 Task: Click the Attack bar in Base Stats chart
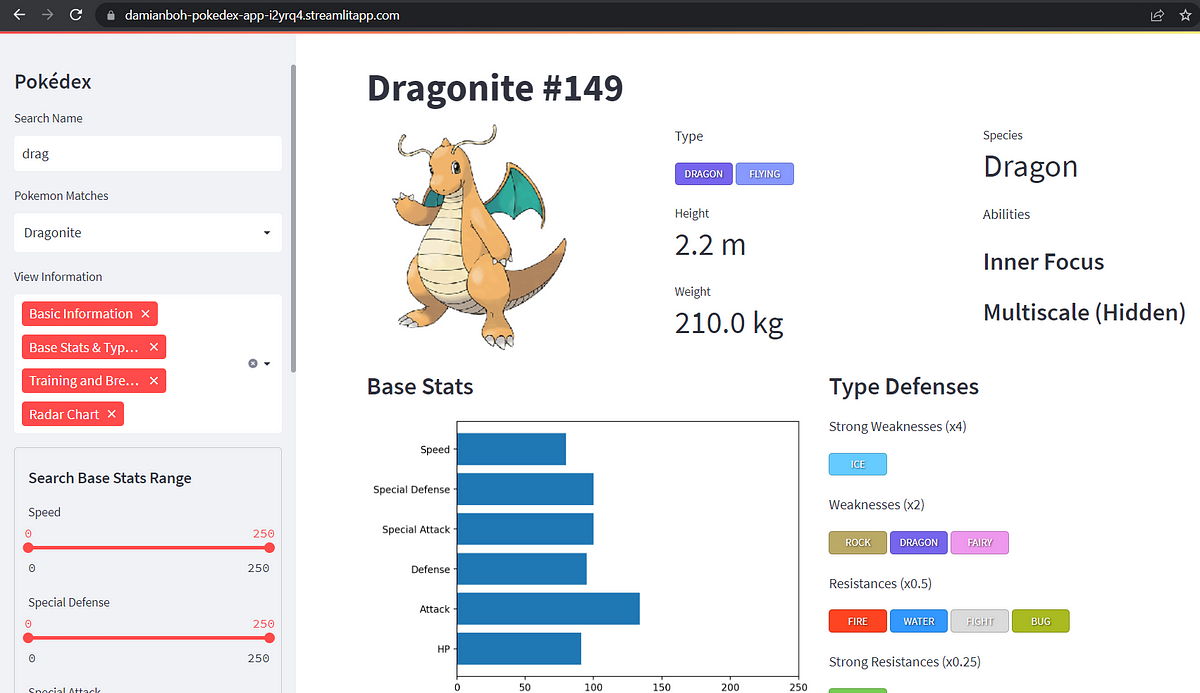[548, 609]
